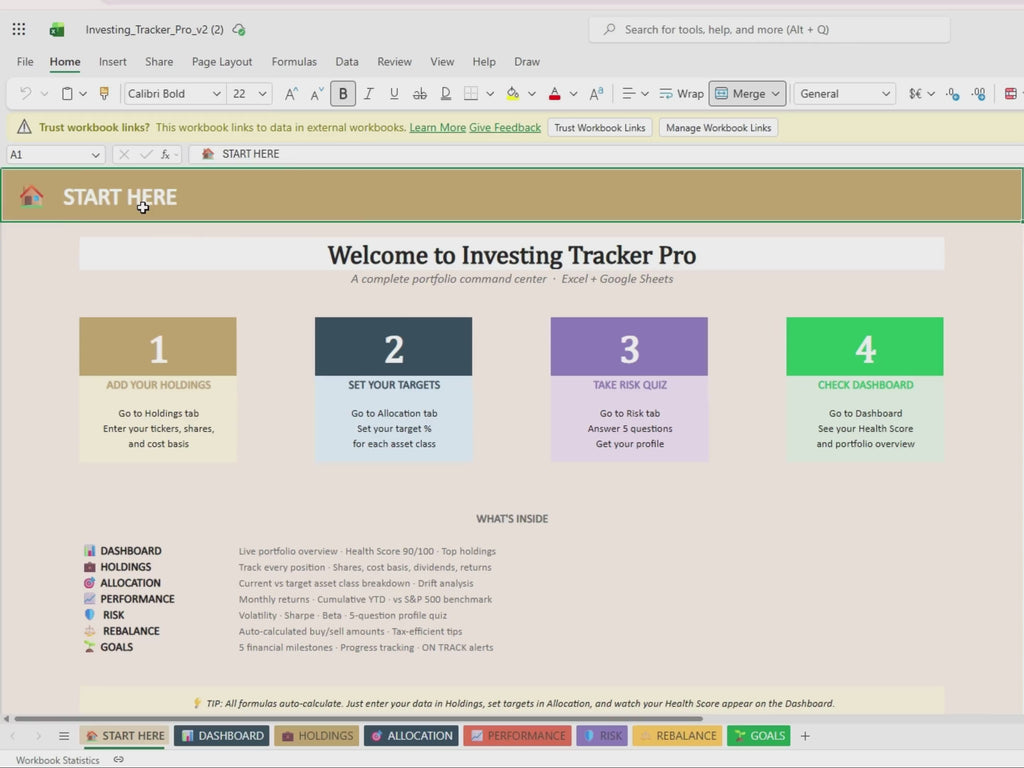
Task: Click the Give Feedback link
Action: tap(505, 127)
